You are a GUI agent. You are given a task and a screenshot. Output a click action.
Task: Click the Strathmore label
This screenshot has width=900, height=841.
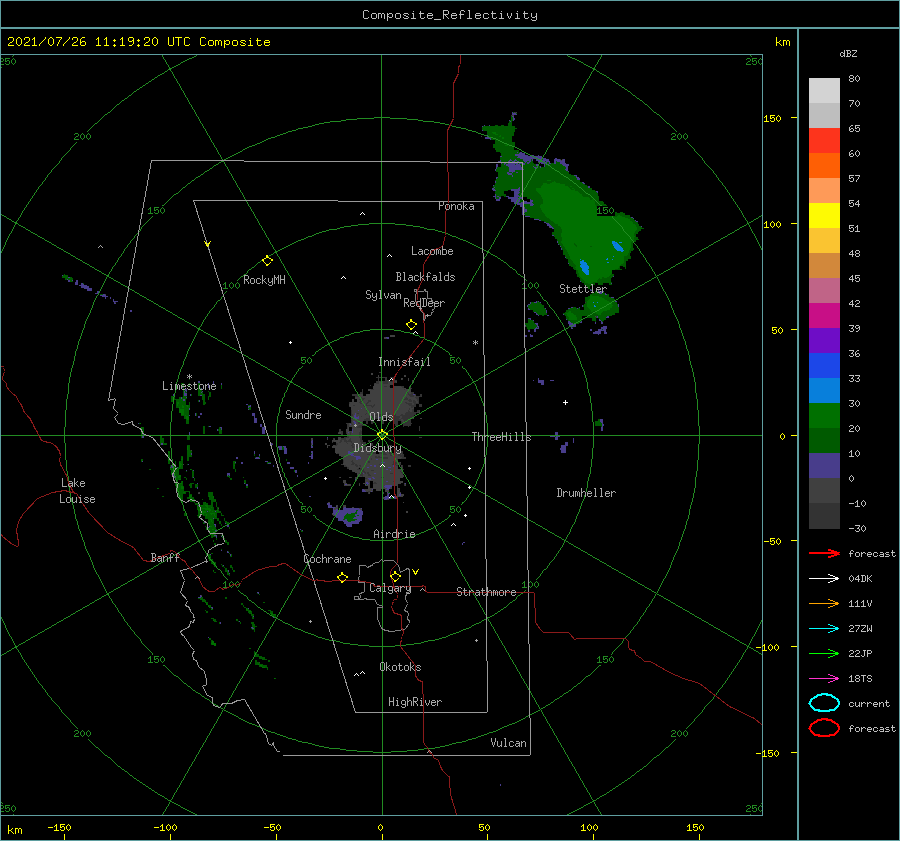tap(486, 592)
